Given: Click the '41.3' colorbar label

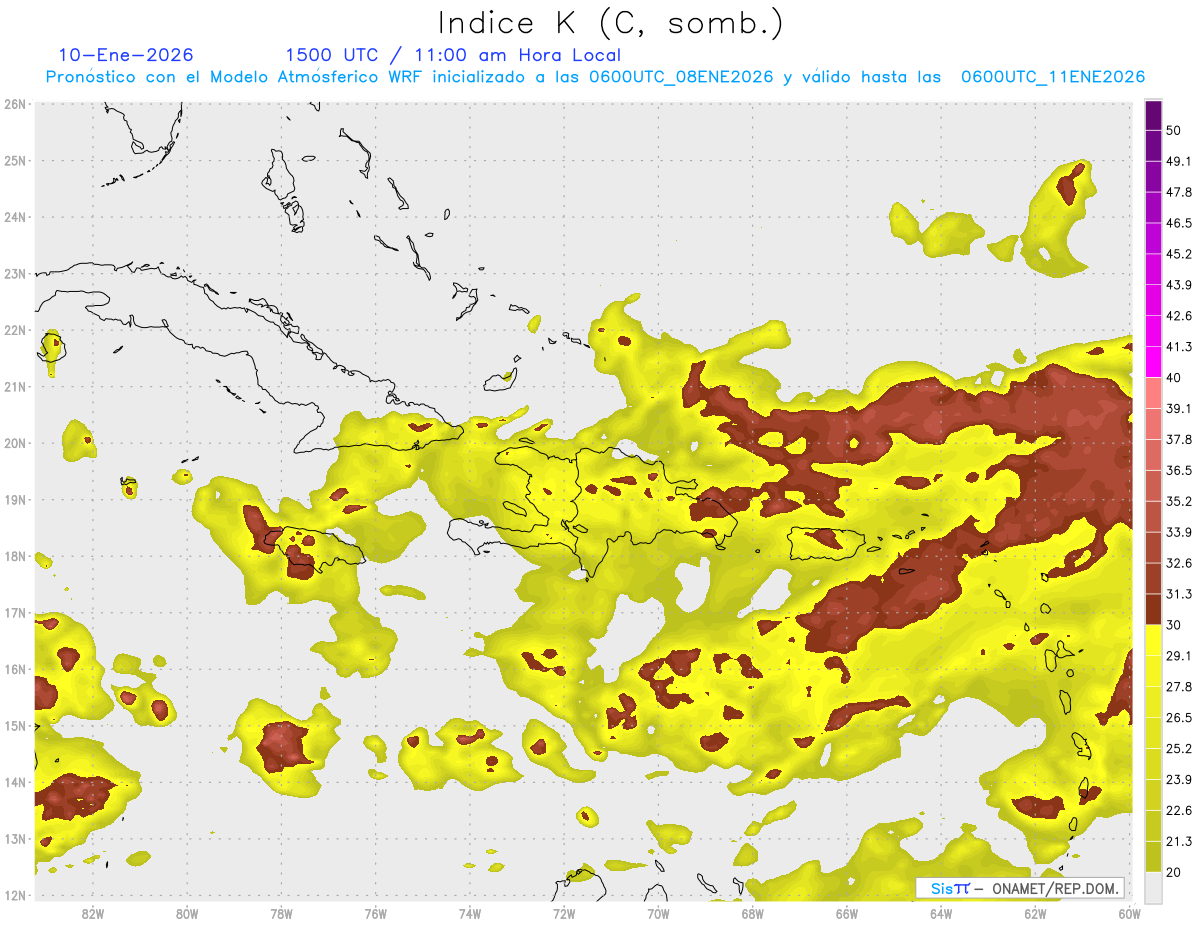Looking at the screenshot, I should tap(1179, 347).
